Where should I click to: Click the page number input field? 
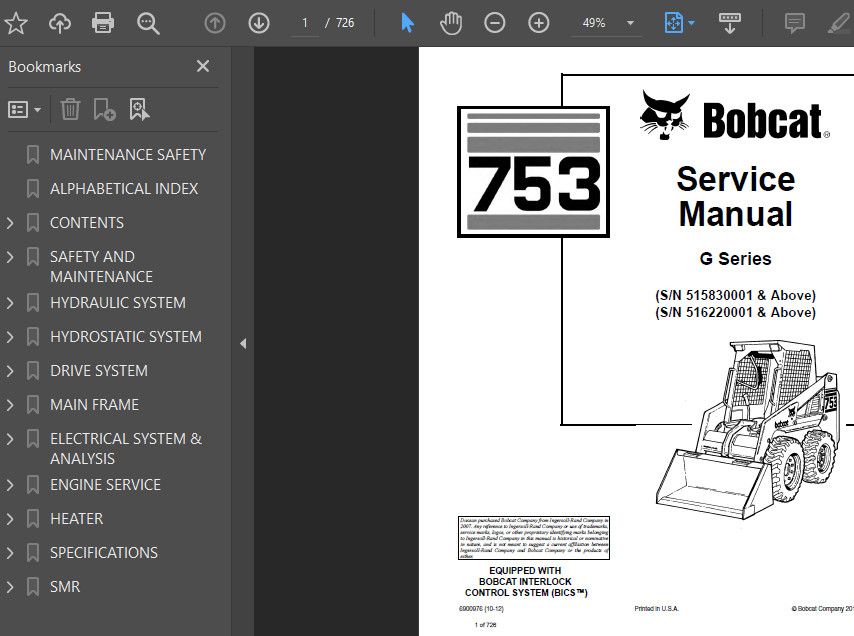pos(304,23)
